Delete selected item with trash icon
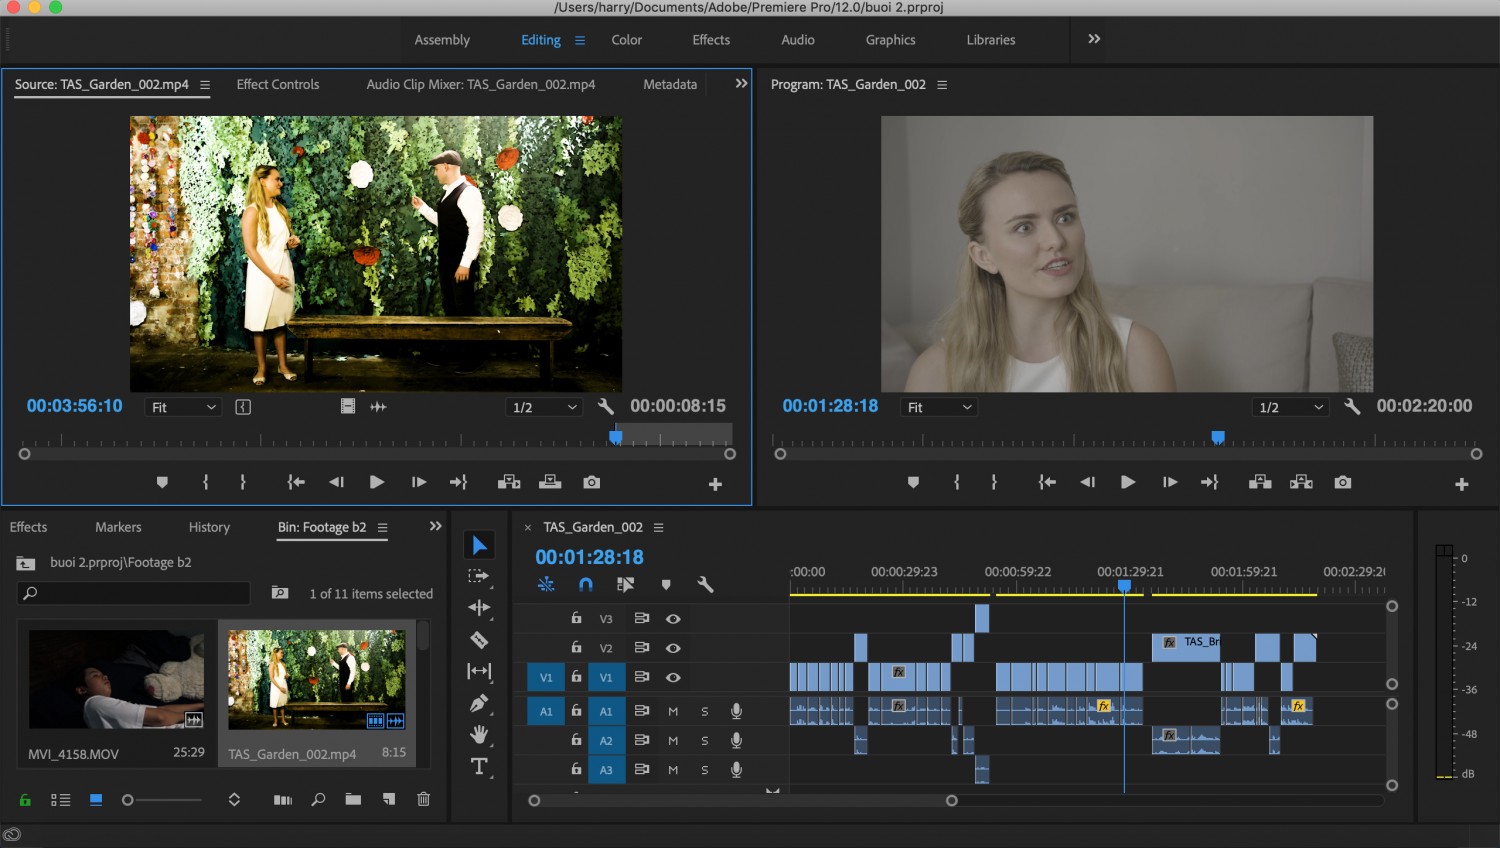The width and height of the screenshot is (1500, 848). (x=423, y=799)
